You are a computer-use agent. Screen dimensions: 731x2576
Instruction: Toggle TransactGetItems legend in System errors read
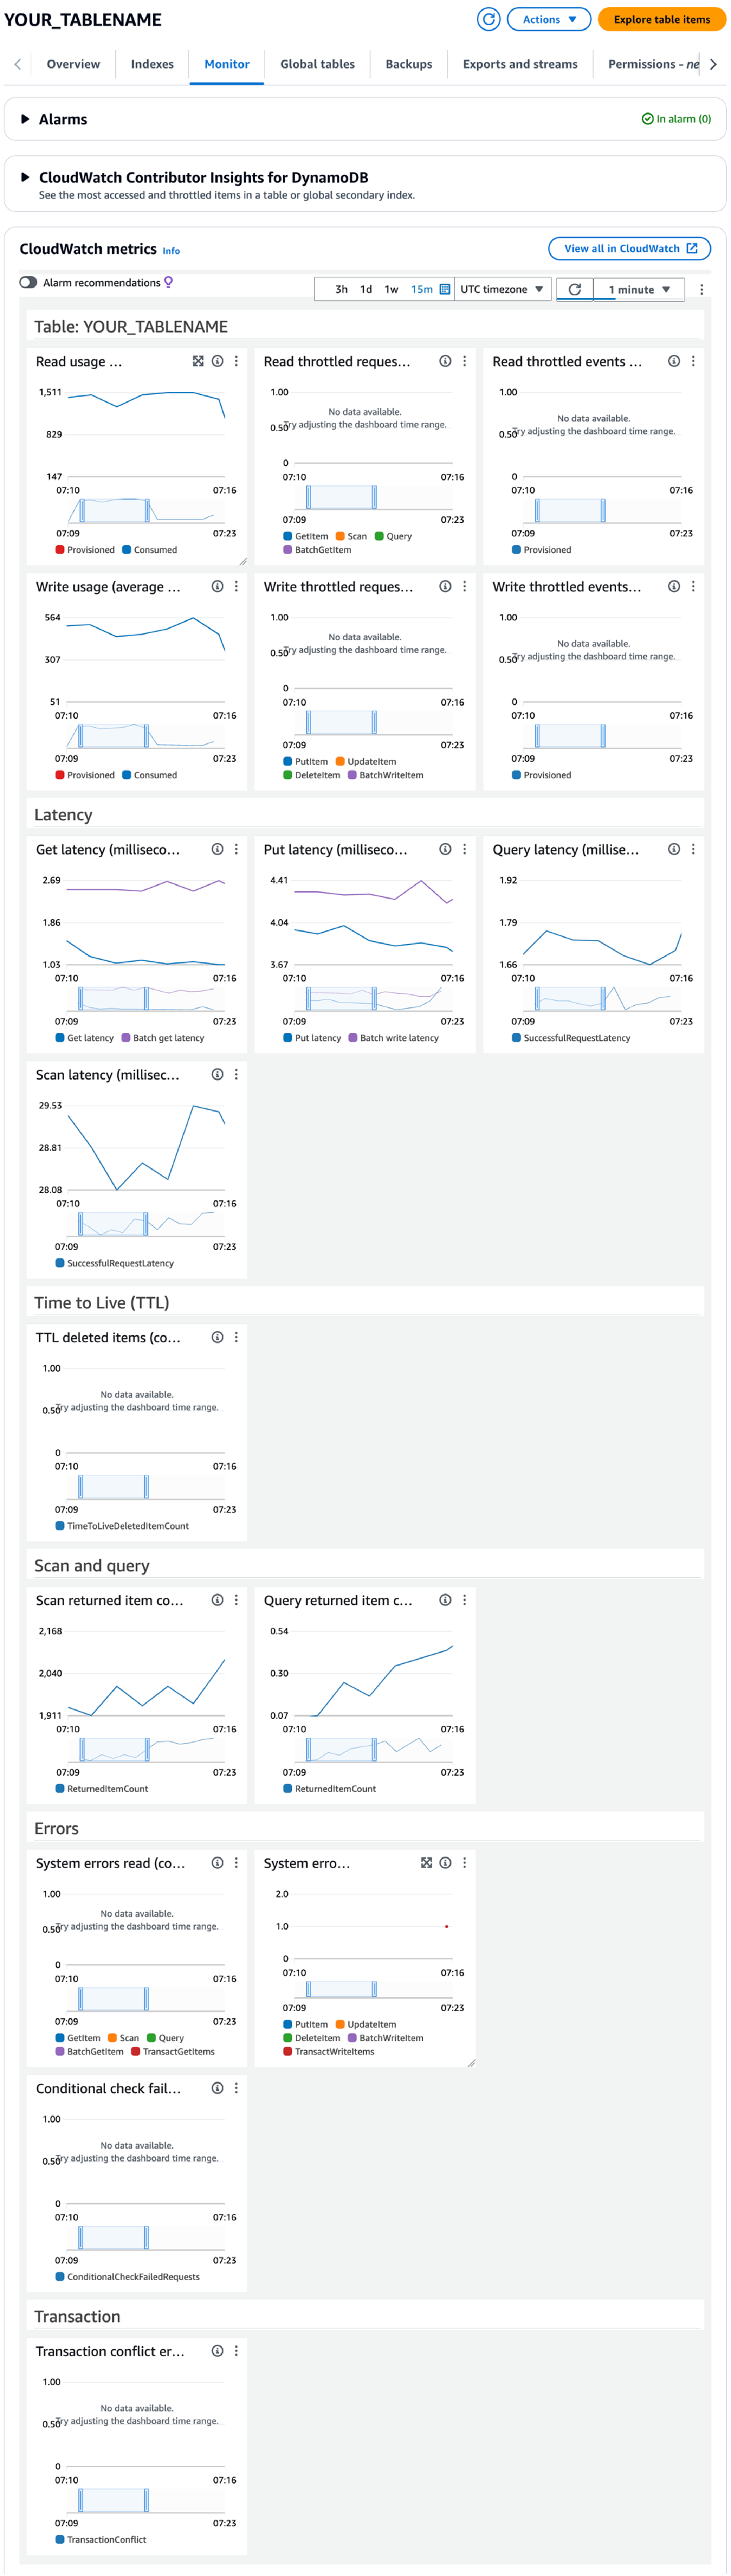(x=173, y=2051)
